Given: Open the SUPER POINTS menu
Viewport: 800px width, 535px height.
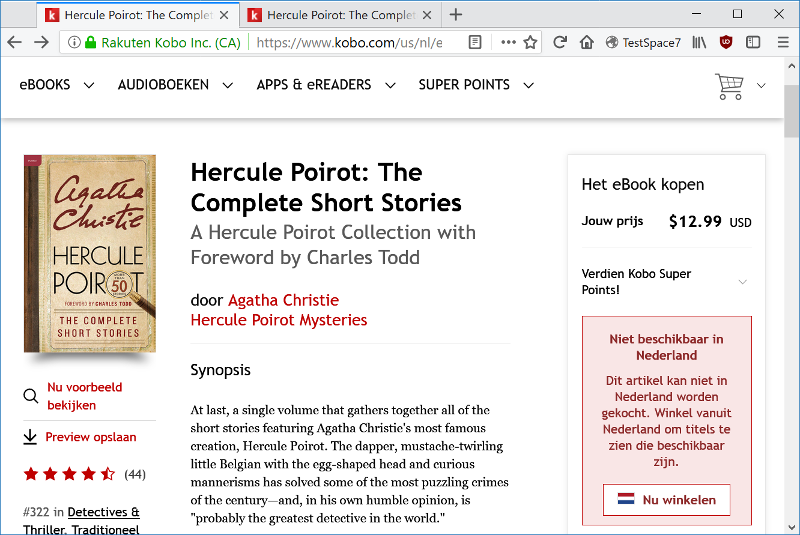Looking at the screenshot, I should 476,85.
